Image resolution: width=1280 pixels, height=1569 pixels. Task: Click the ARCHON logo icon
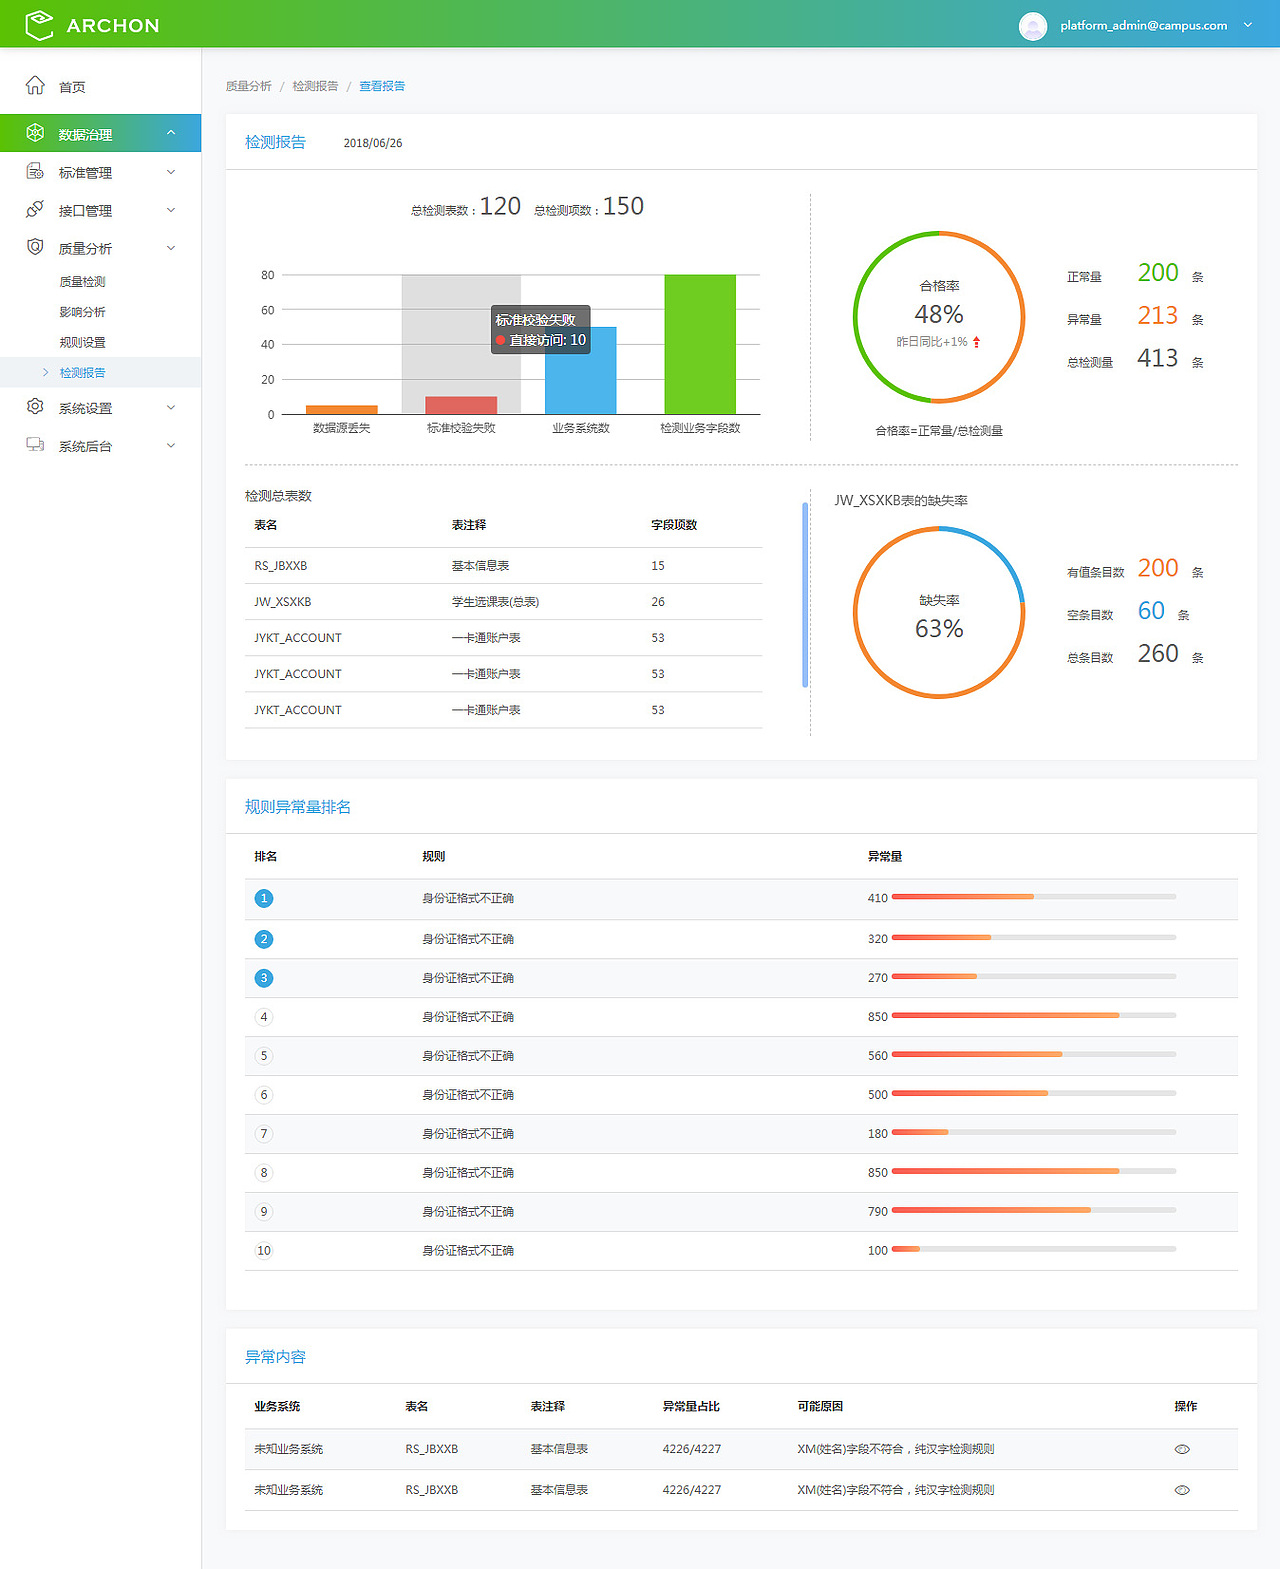(x=39, y=25)
